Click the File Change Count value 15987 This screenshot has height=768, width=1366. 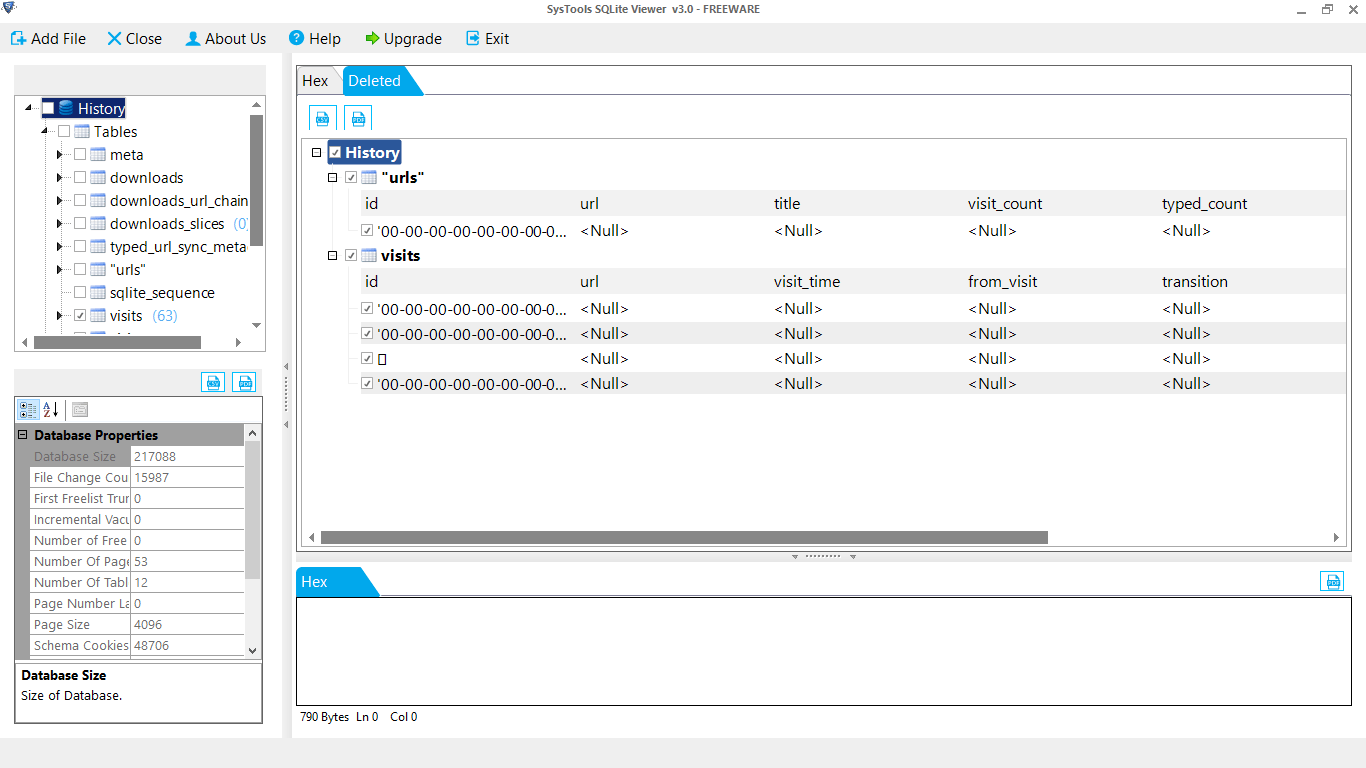(187, 477)
